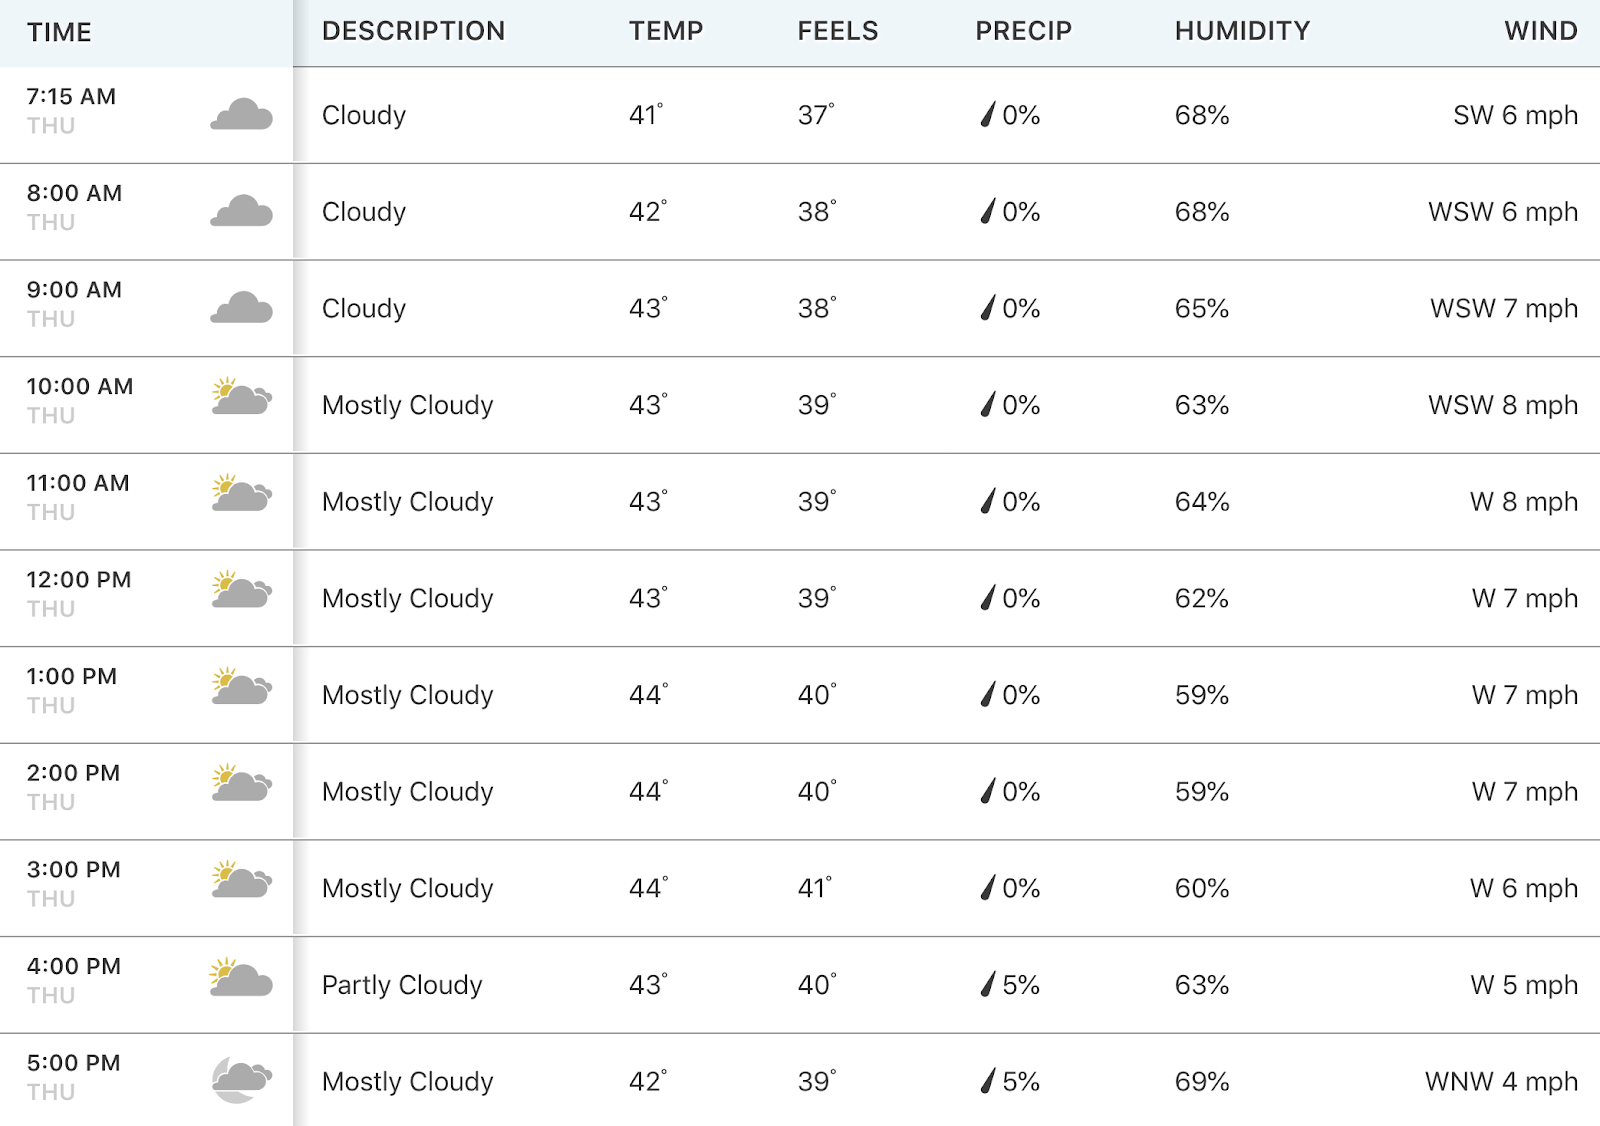Click the WIND column header

coord(1541,31)
